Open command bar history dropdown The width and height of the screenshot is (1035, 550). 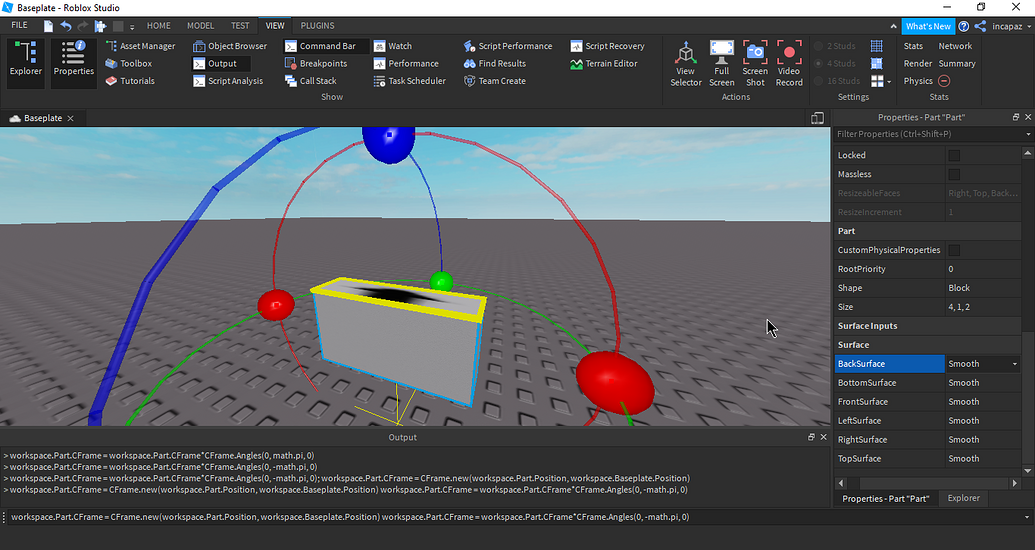coord(1027,517)
